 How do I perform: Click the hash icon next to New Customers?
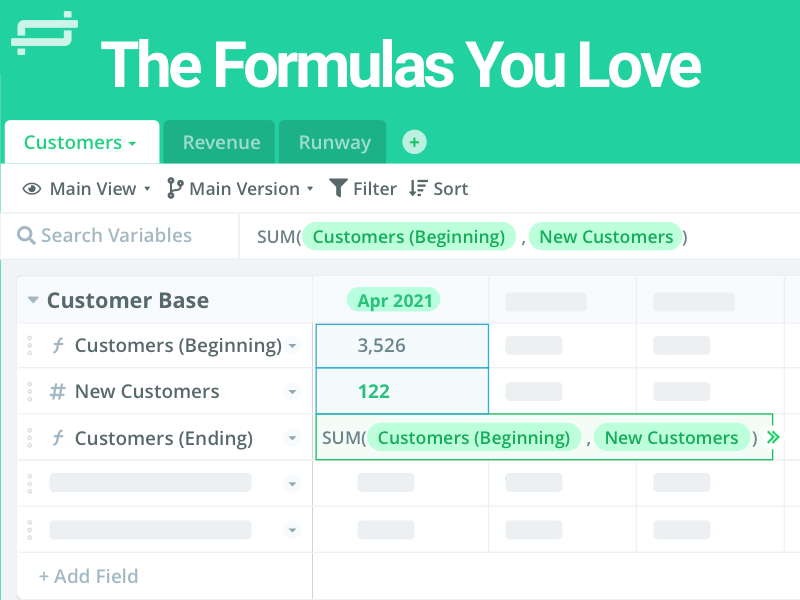(57, 392)
